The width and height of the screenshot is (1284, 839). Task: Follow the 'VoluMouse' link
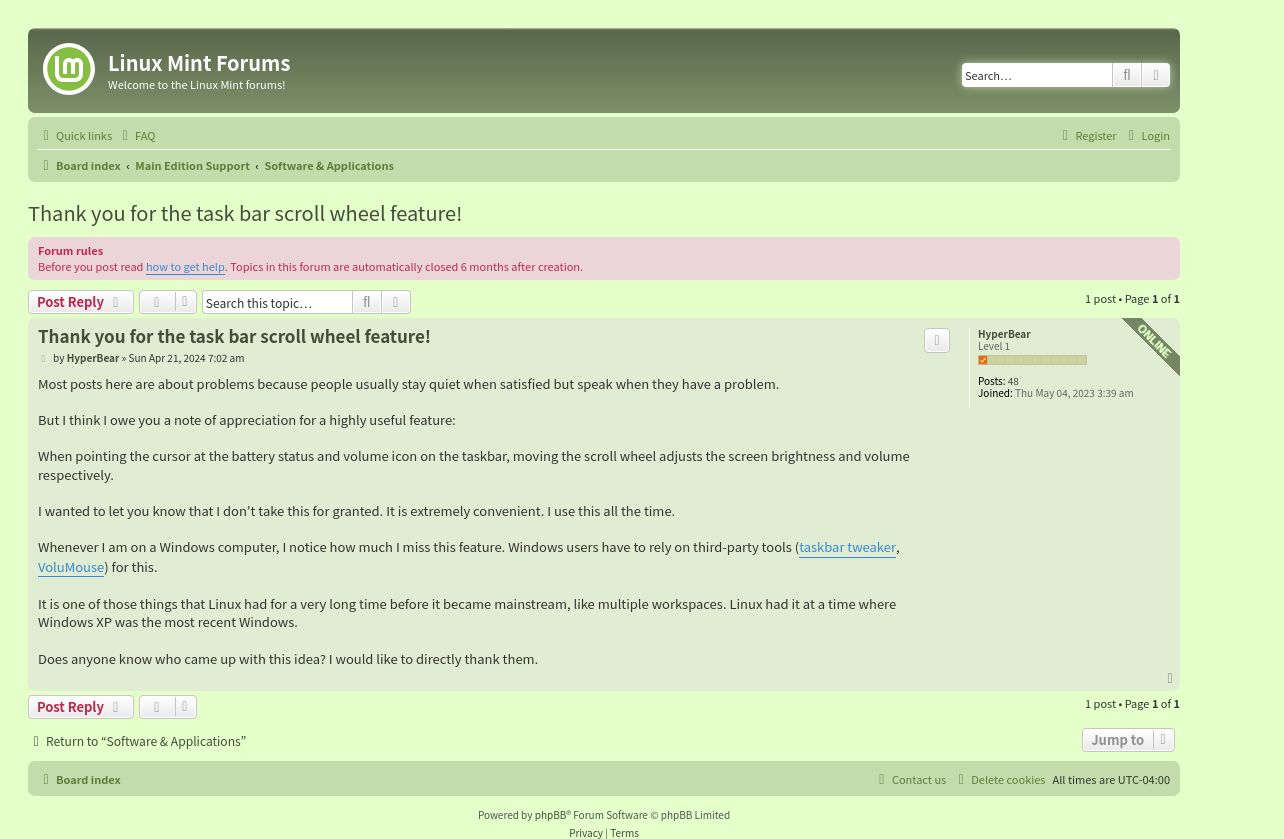click(x=71, y=568)
